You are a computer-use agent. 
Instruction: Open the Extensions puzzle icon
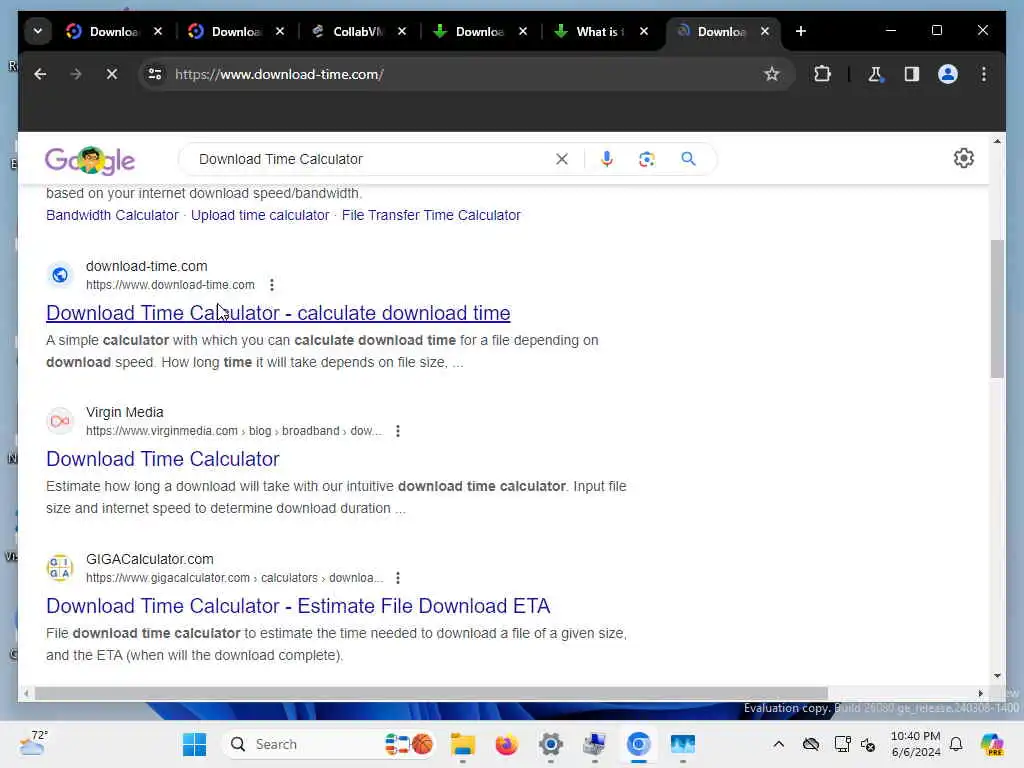(x=822, y=74)
